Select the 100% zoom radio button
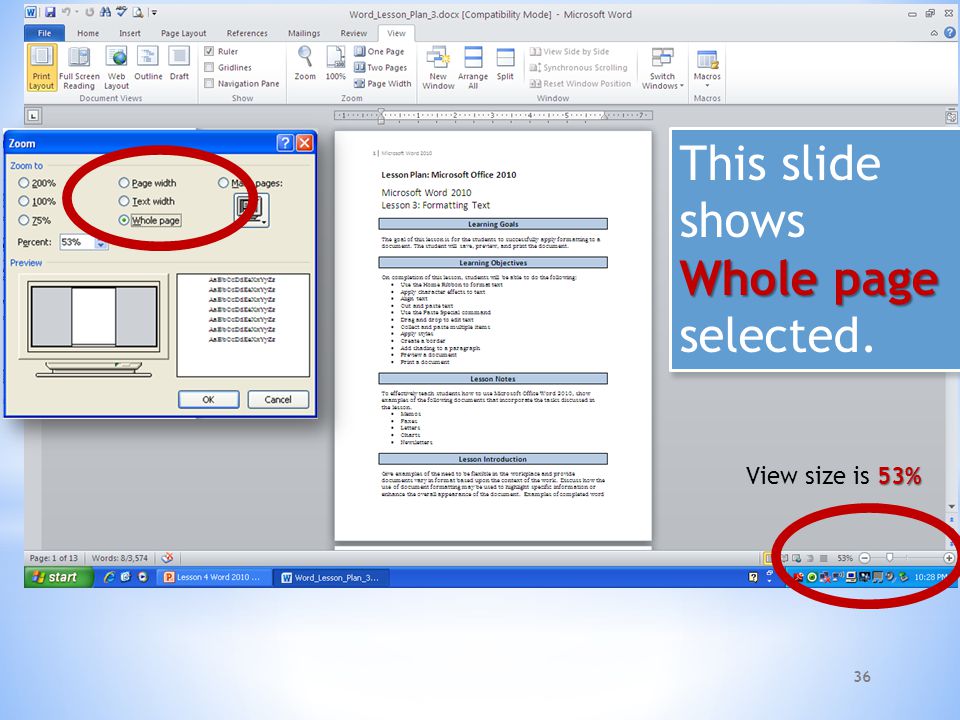This screenshot has width=960, height=720. pyautogui.click(x=23, y=201)
